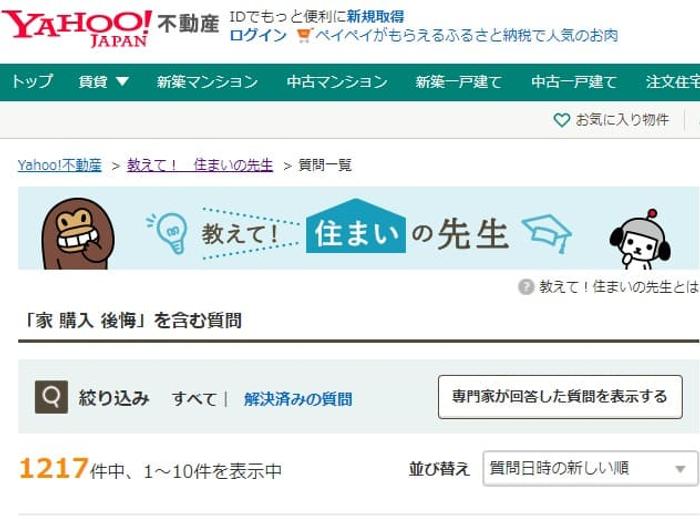Click the robot dog mascot in banner
The image size is (700, 519).
[x=640, y=240]
